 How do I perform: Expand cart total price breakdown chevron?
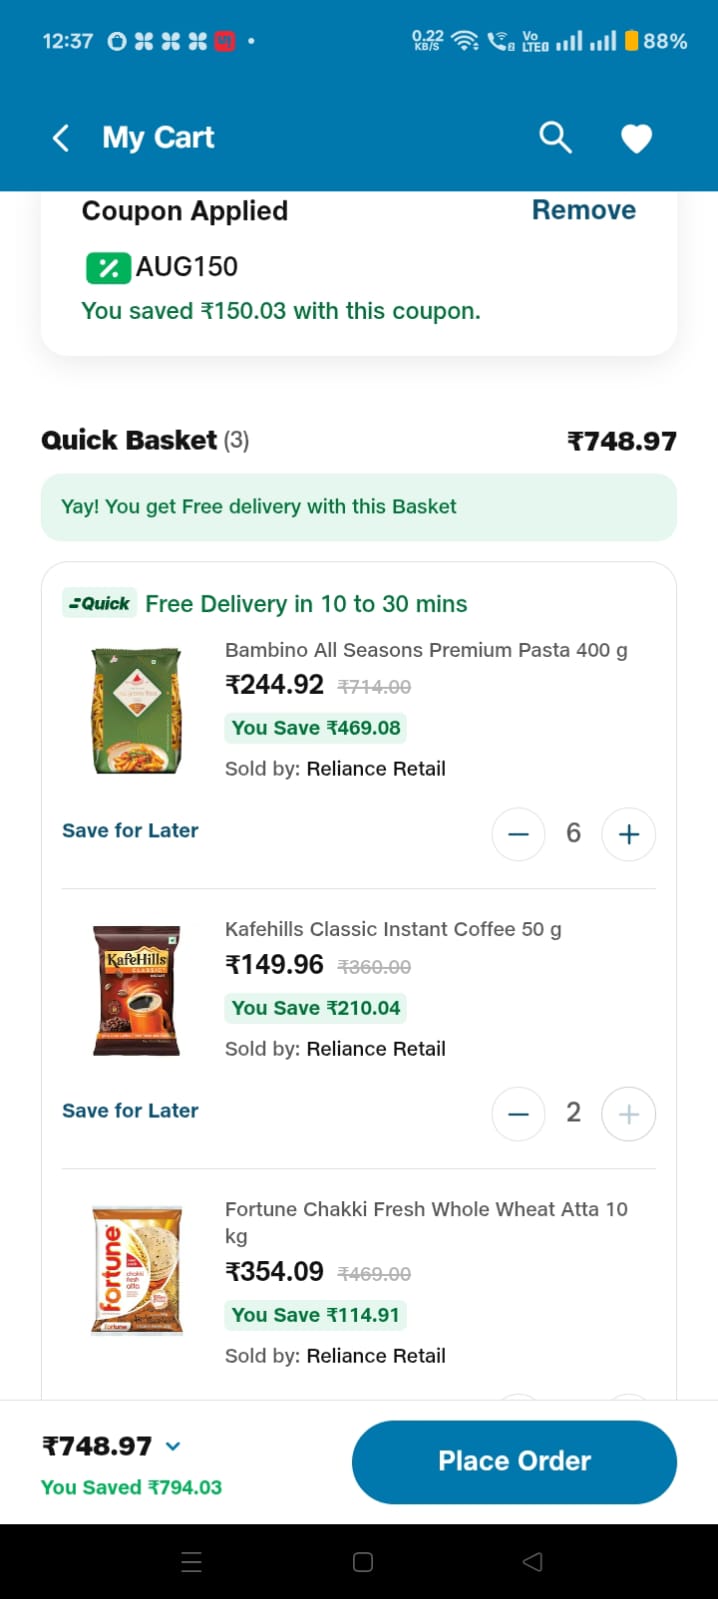(x=173, y=1446)
